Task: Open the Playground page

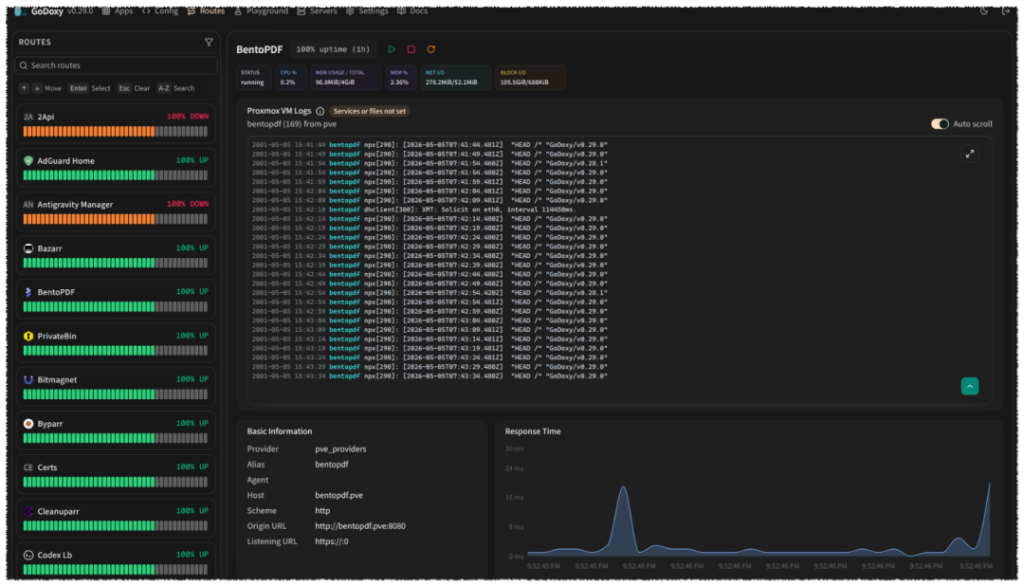Action: tap(261, 11)
